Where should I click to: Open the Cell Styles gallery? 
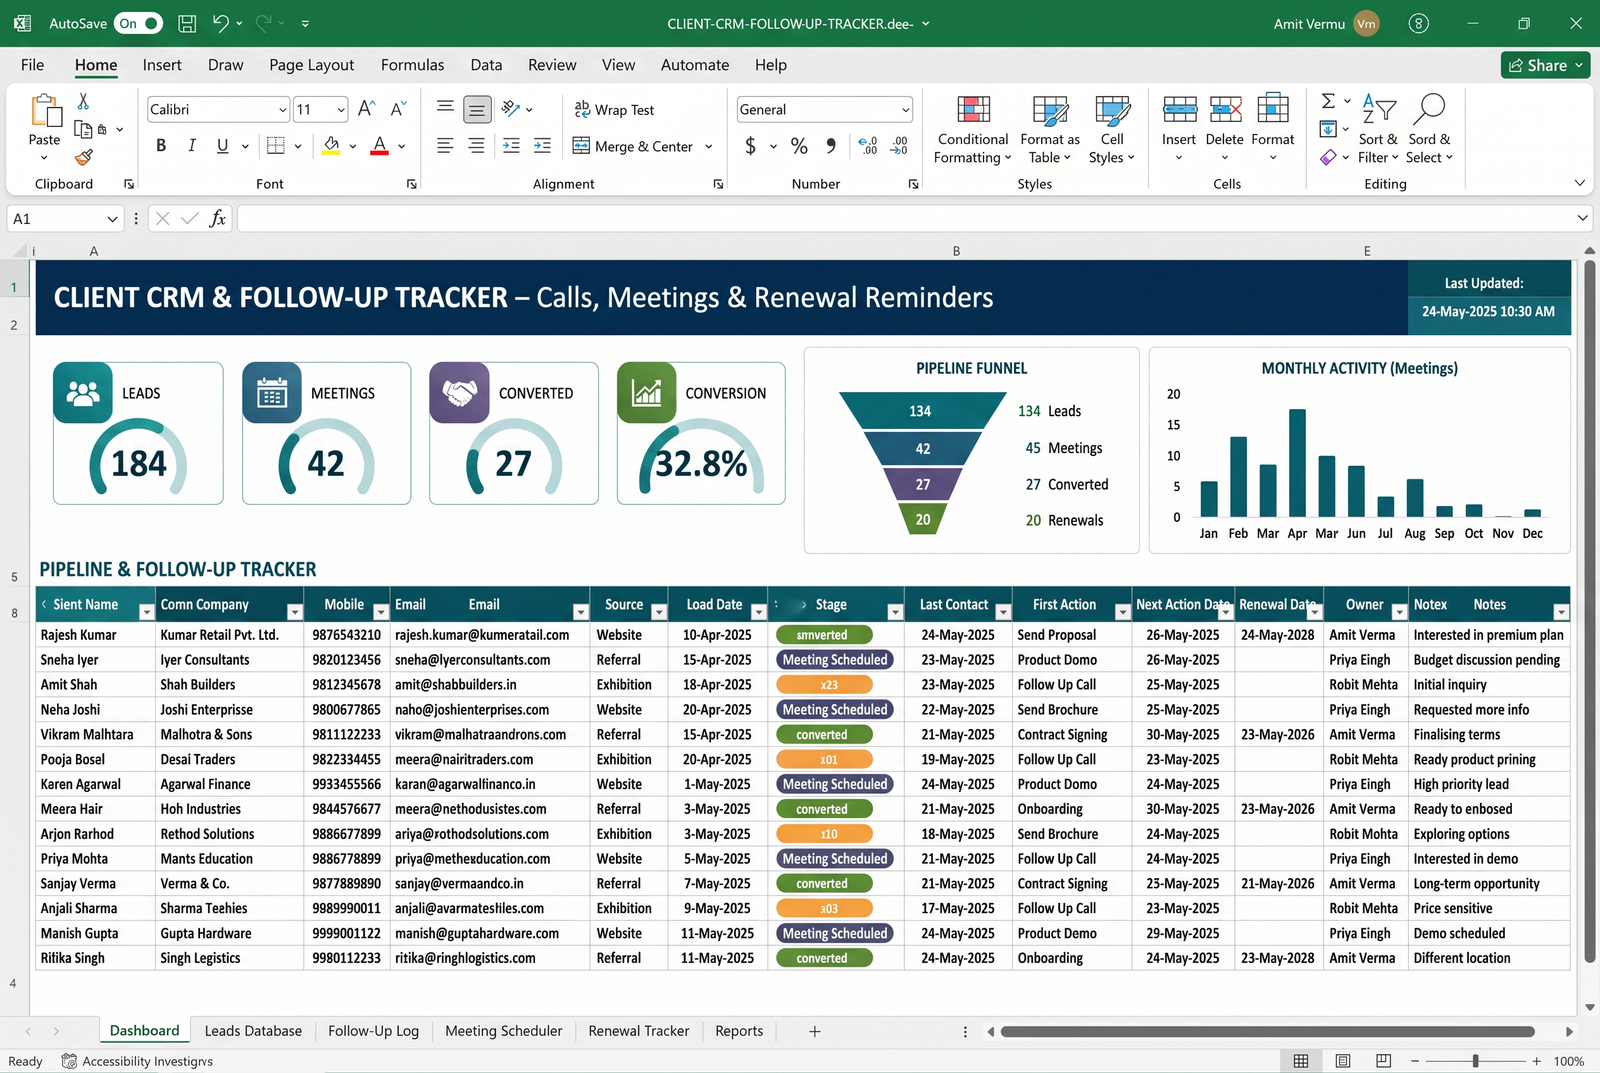1112,130
